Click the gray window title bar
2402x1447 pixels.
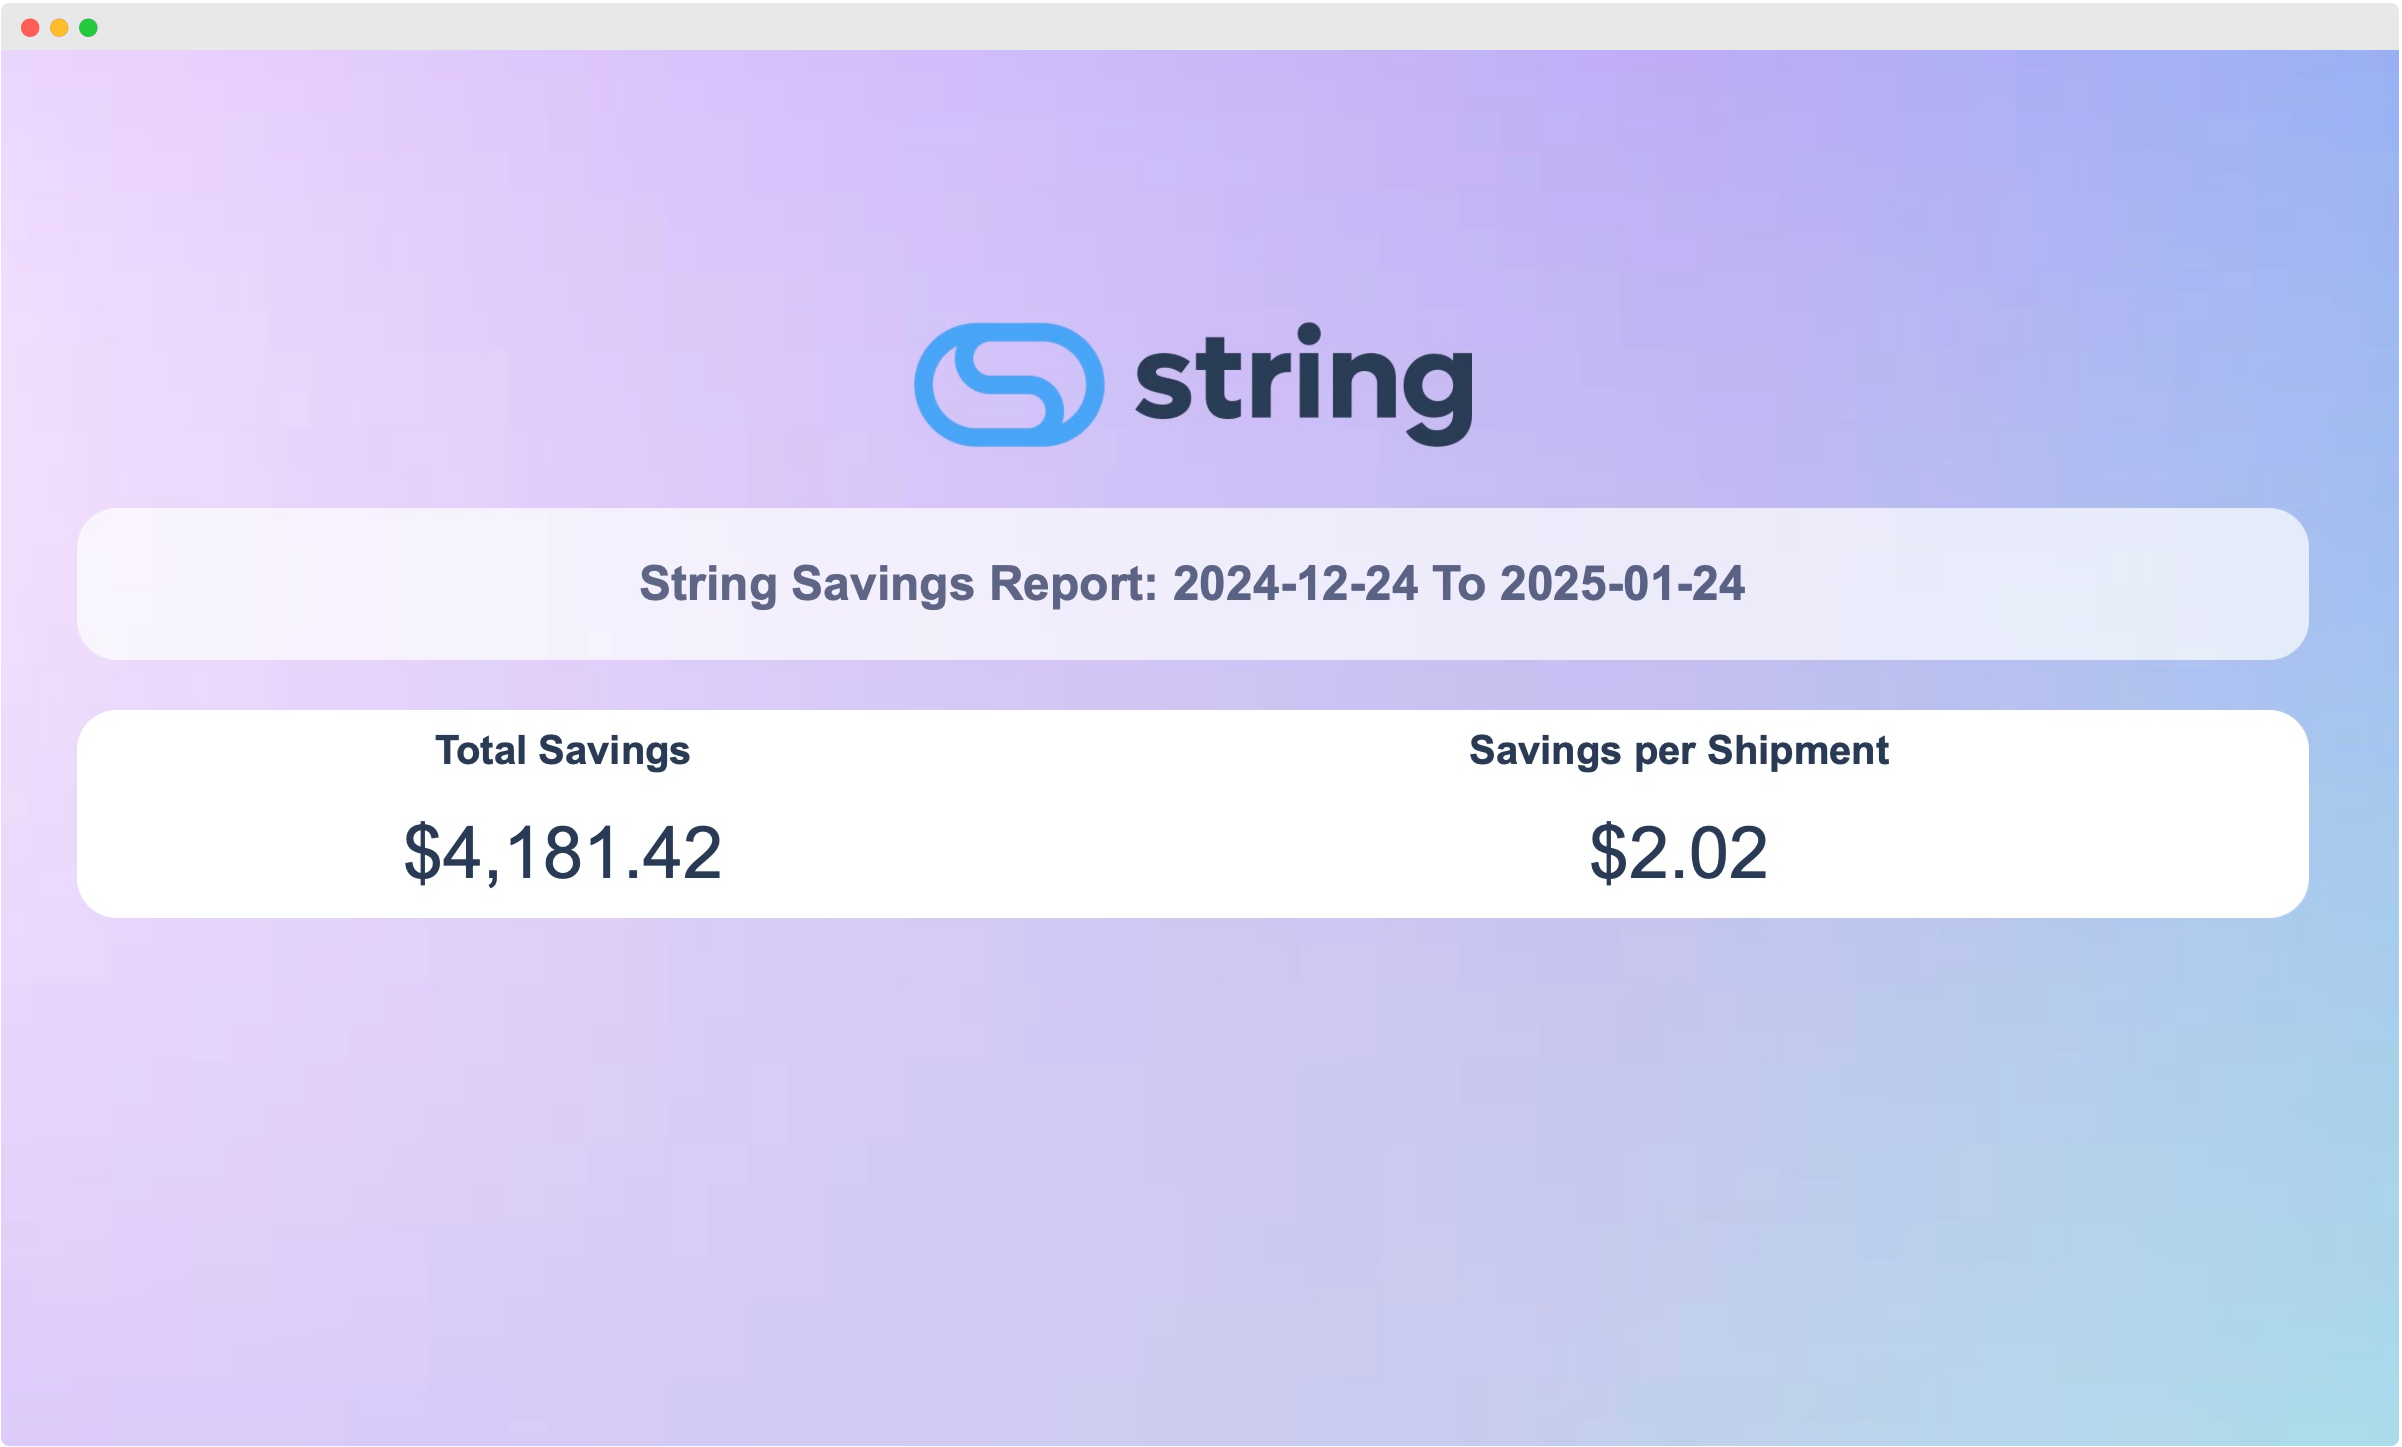click(x=1200, y=27)
